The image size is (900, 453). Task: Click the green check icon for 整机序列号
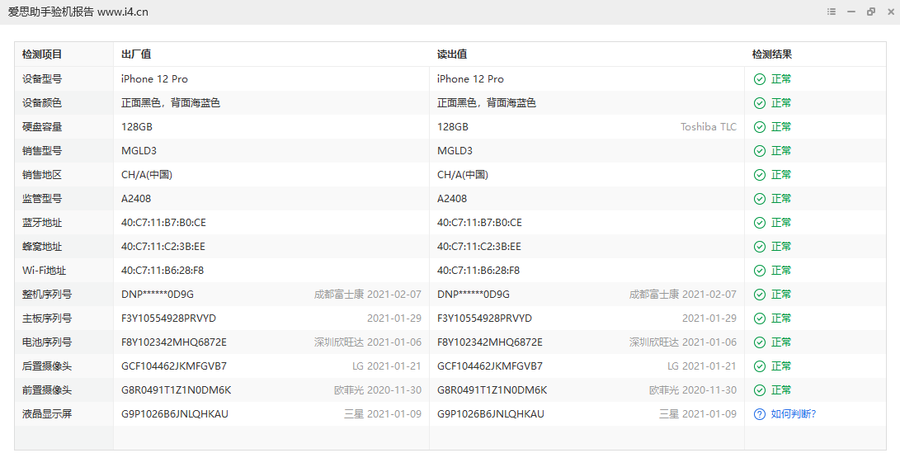click(x=759, y=294)
